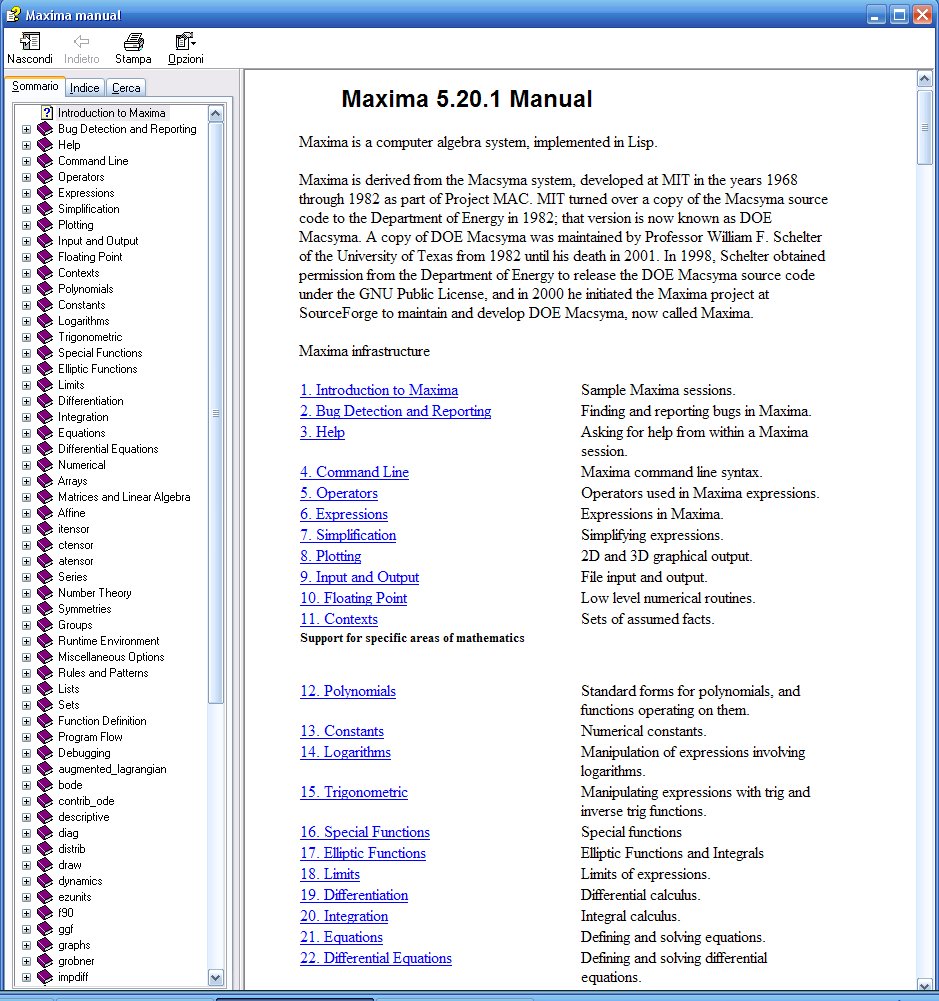Screen dimensions: 939x1001
Task: Expand the Arrays tree node
Action: [26, 481]
